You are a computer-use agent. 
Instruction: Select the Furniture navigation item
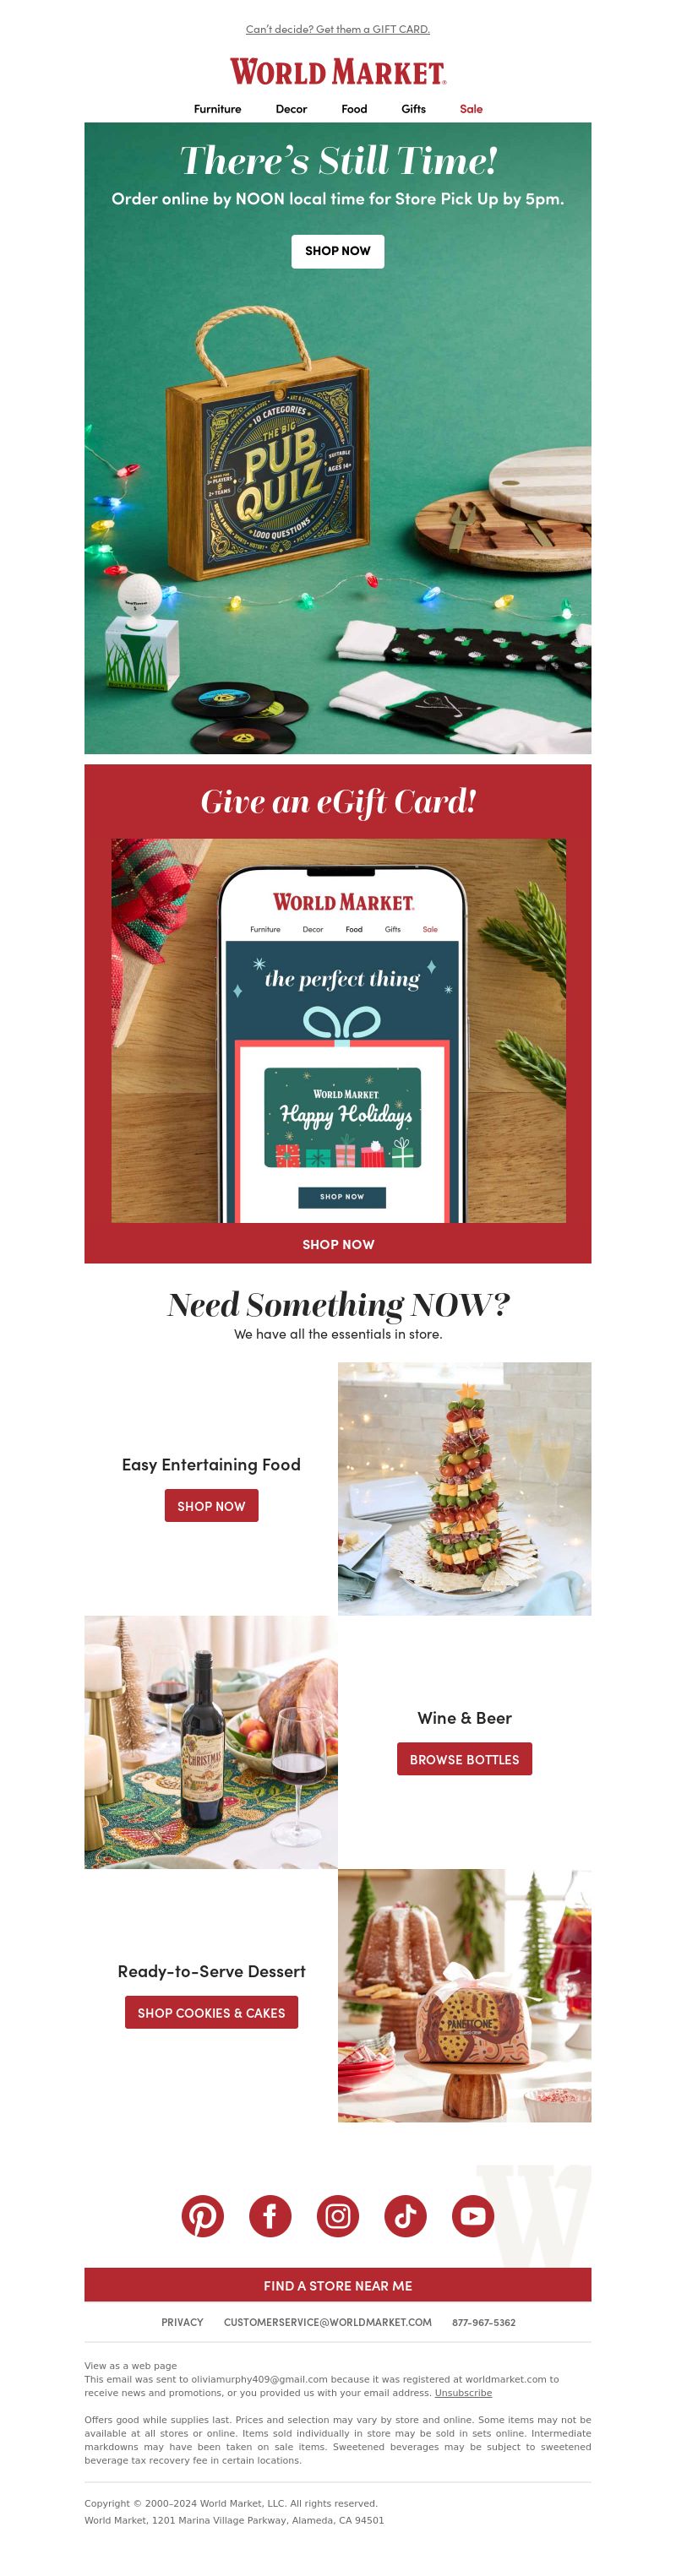(217, 109)
